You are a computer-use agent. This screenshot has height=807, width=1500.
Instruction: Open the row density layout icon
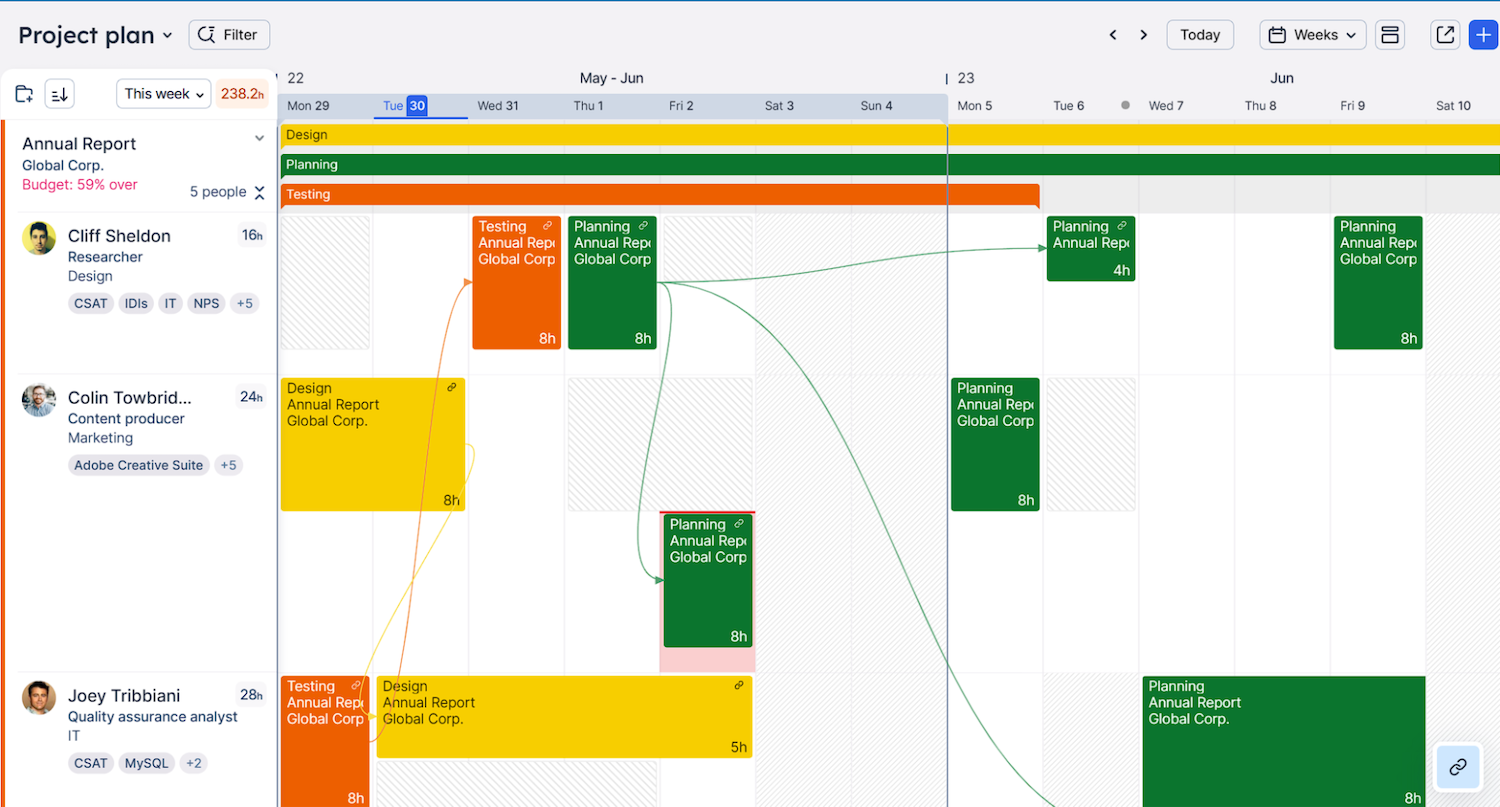click(1389, 35)
